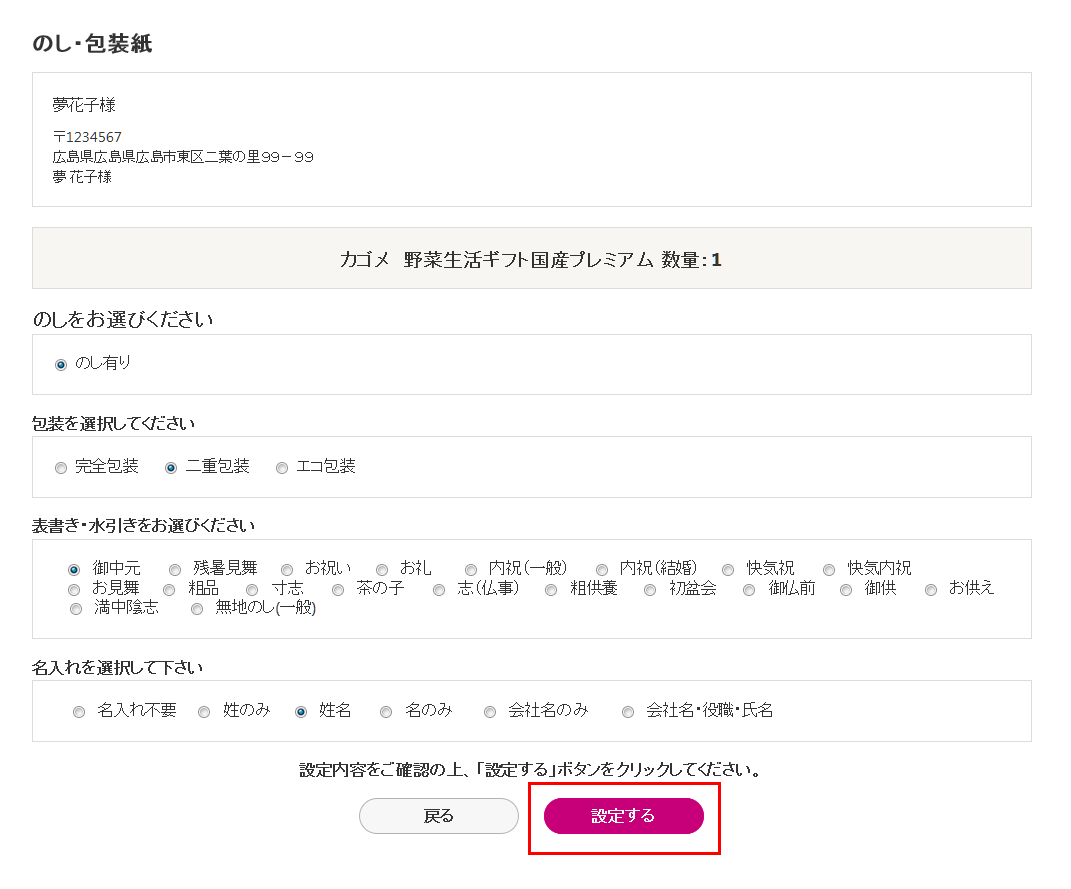This screenshot has width=1071, height=889.
Task: Click the 包装を選択してください heading
Action: pyautogui.click(x=113, y=424)
